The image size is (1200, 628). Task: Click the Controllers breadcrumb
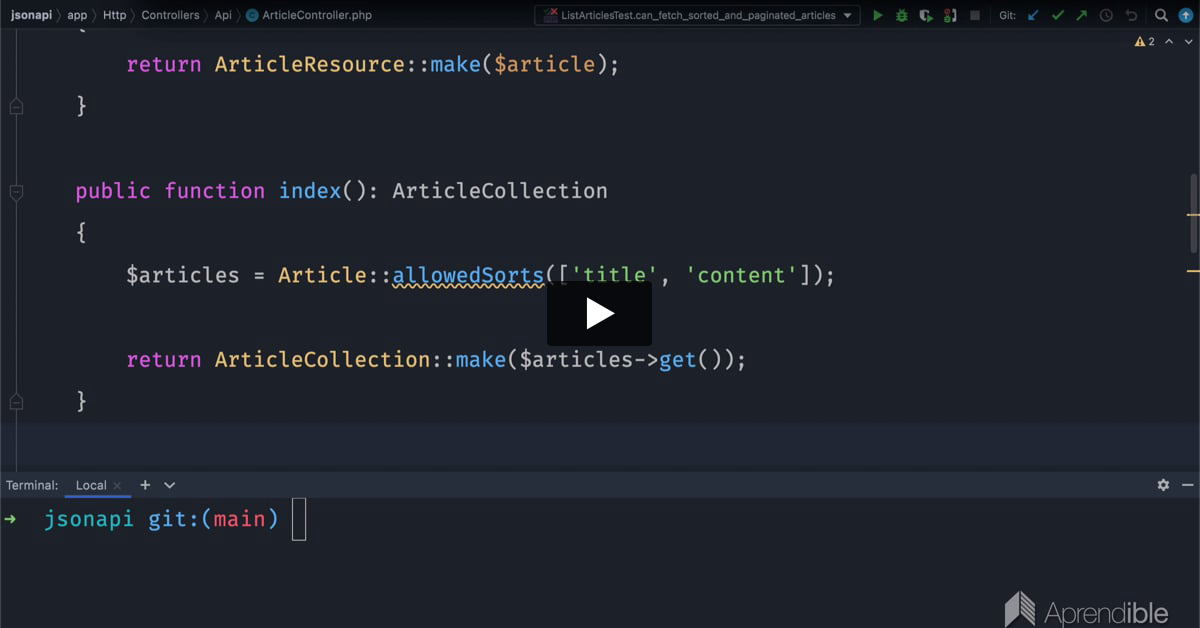[170, 15]
